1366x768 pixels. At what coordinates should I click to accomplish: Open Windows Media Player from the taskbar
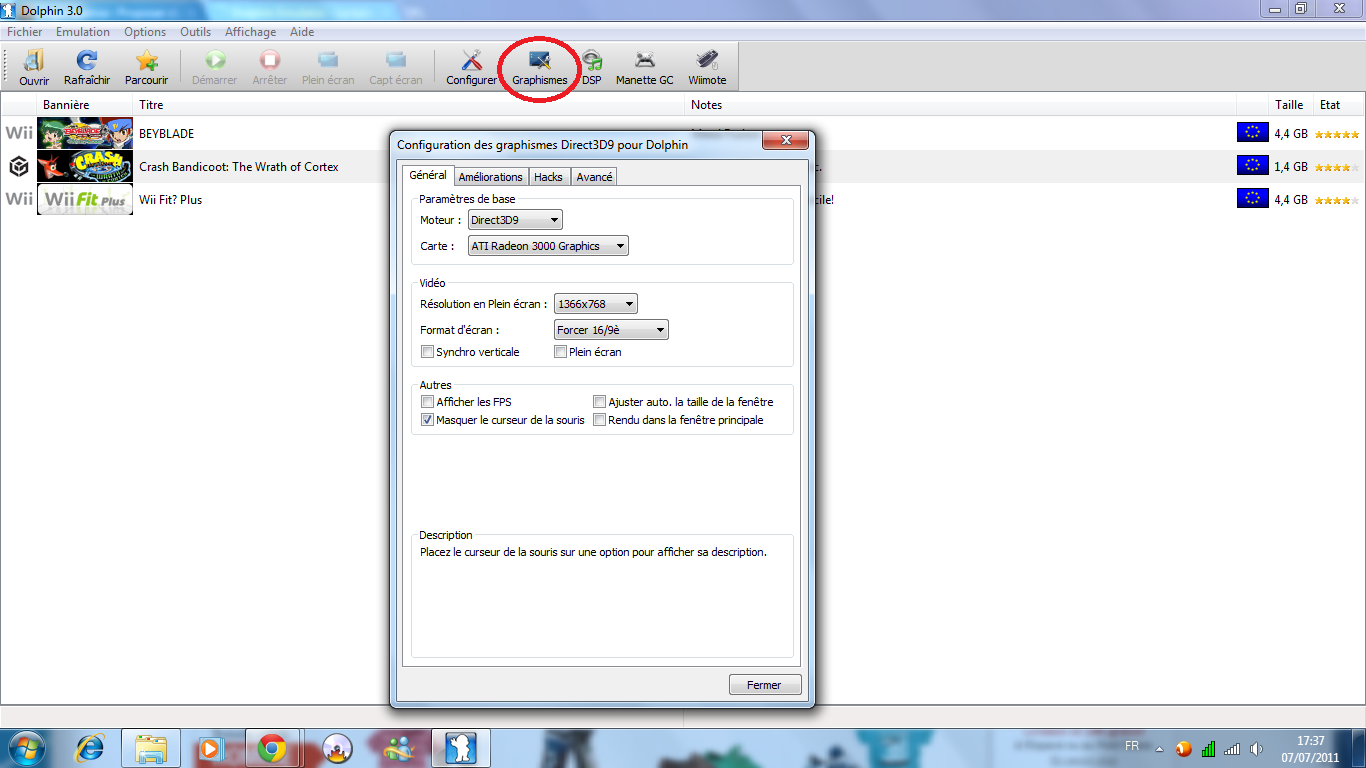click(211, 748)
